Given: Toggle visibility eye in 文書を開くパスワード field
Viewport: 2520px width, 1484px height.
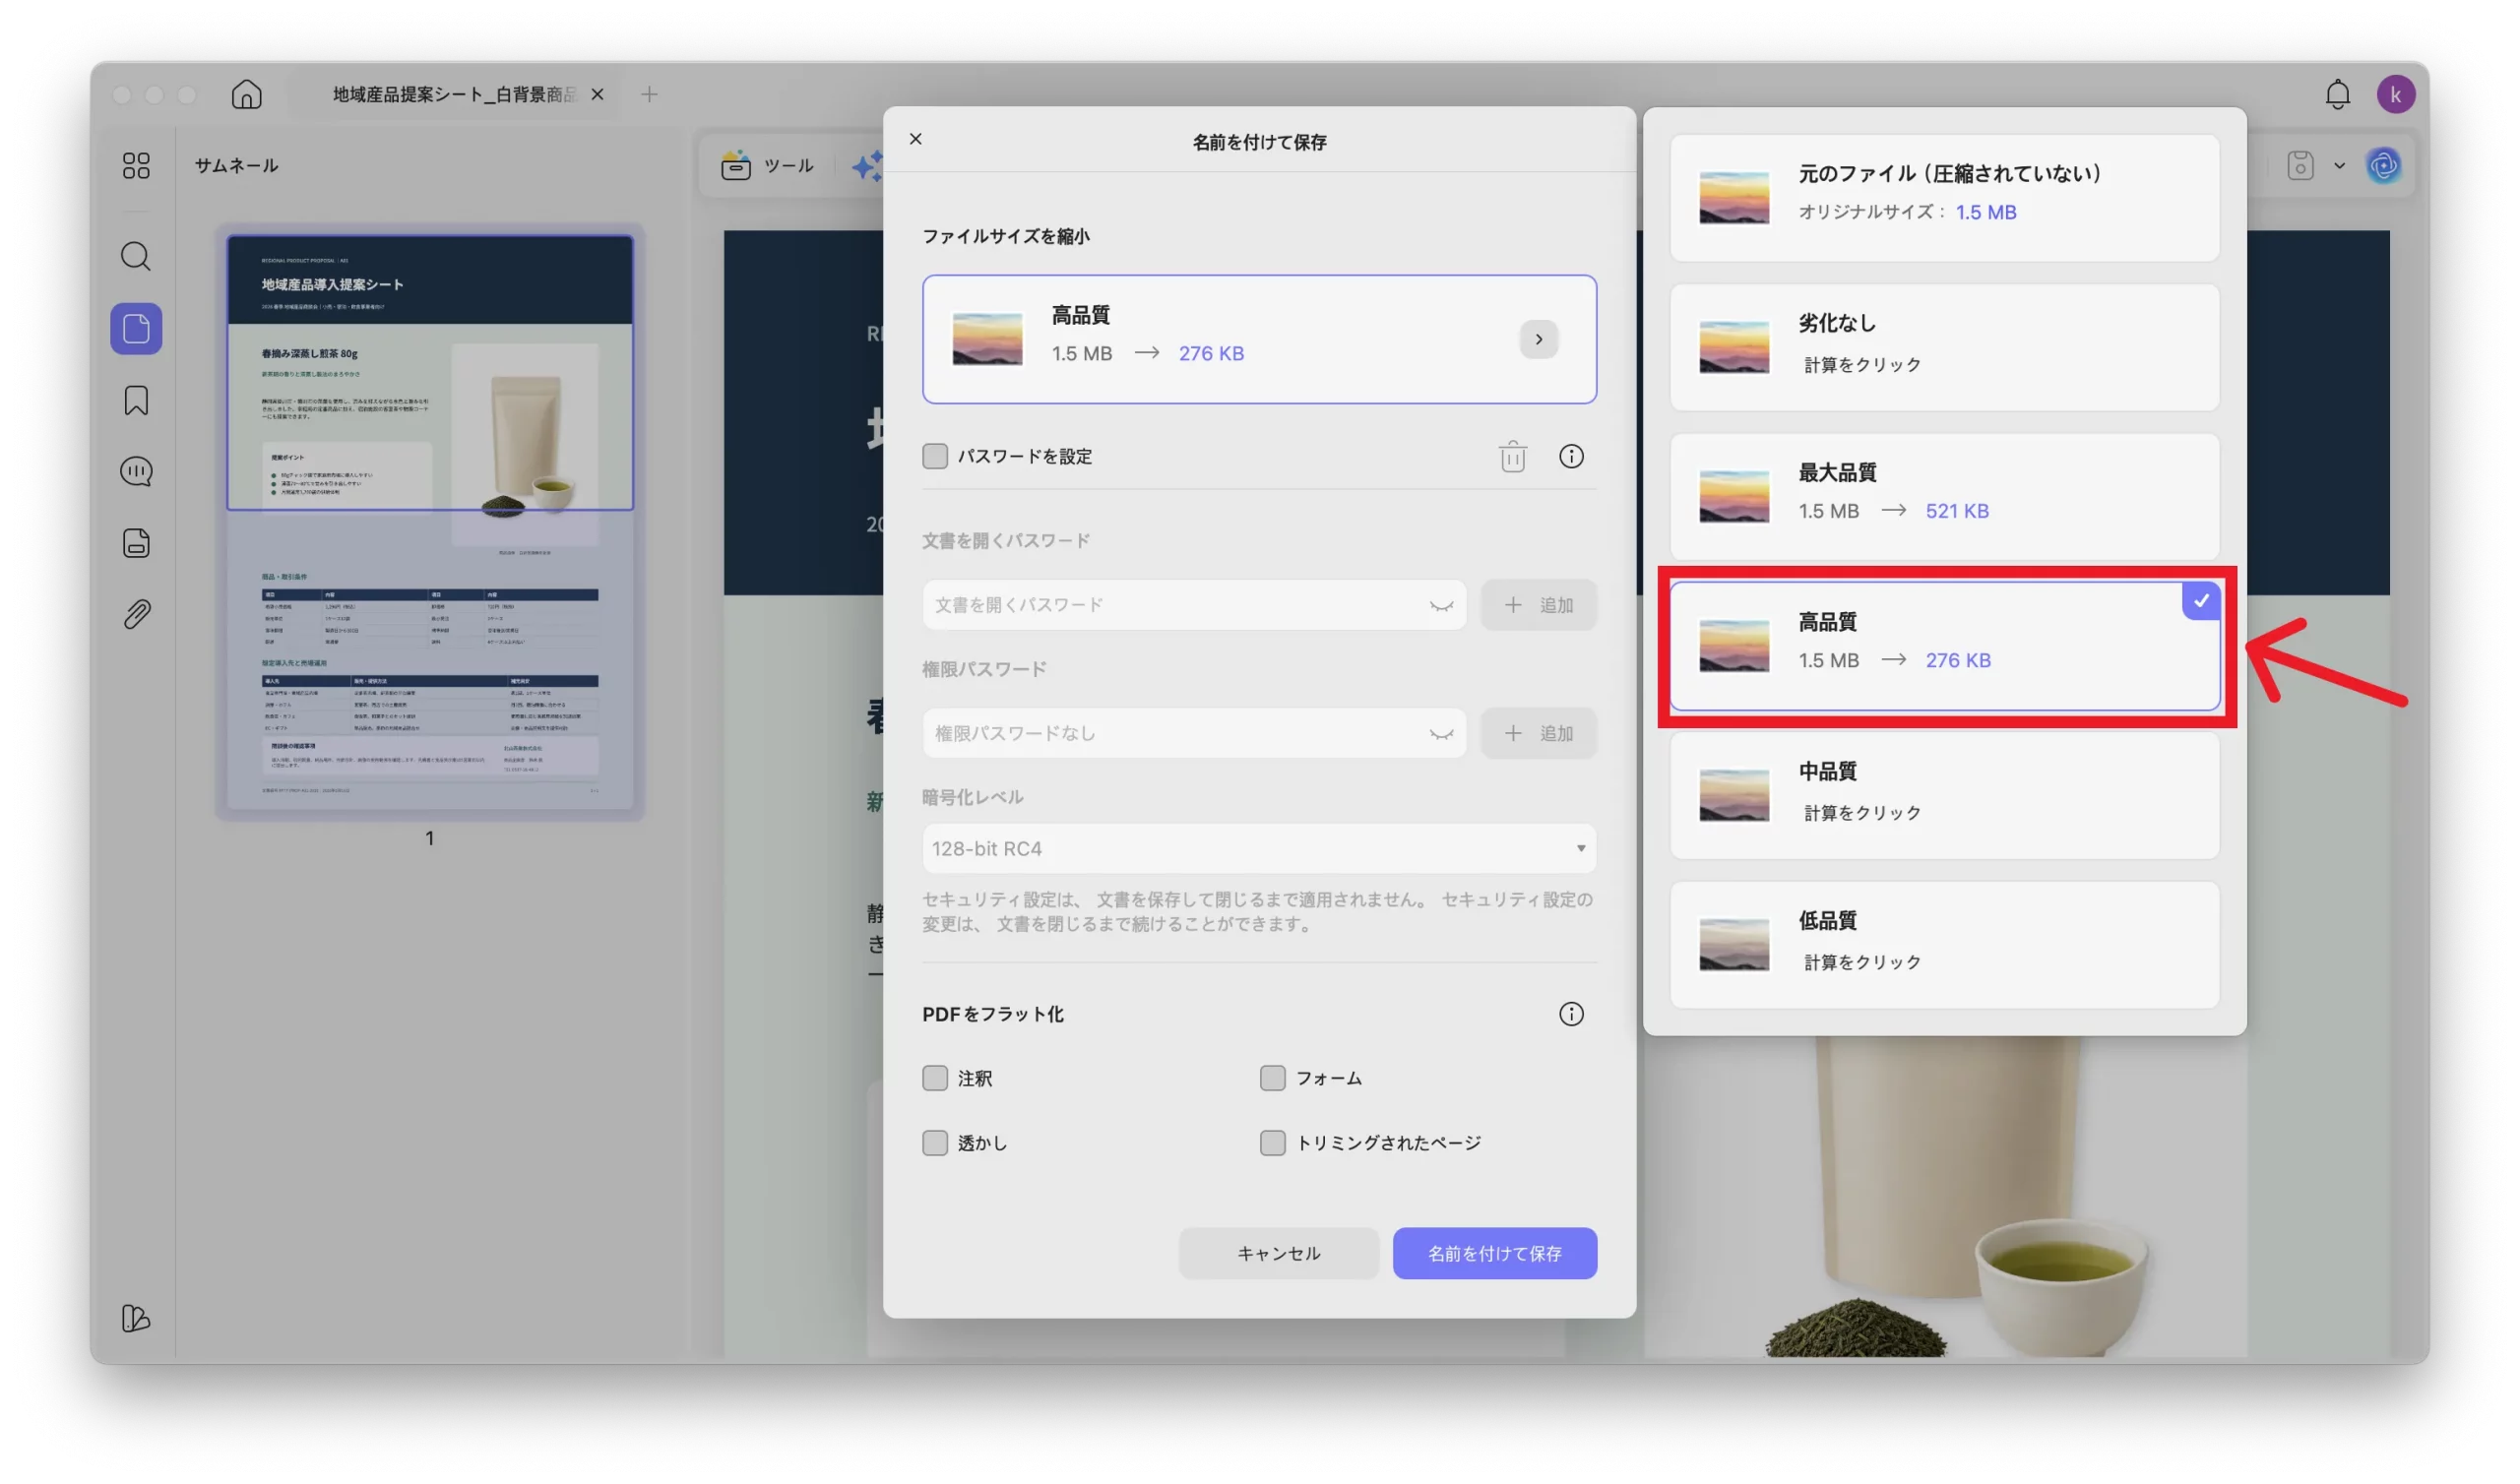Looking at the screenshot, I should pyautogui.click(x=1440, y=605).
